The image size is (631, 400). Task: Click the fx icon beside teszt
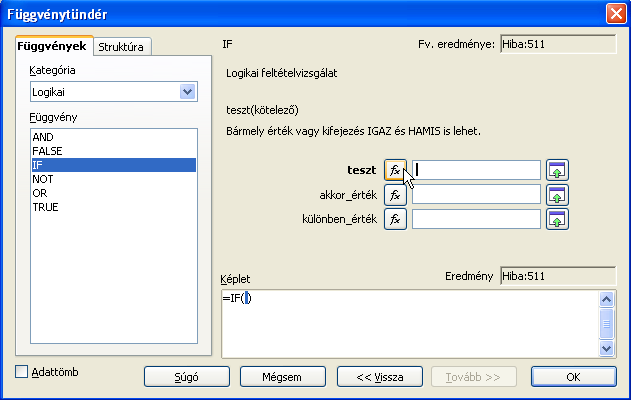tap(395, 170)
